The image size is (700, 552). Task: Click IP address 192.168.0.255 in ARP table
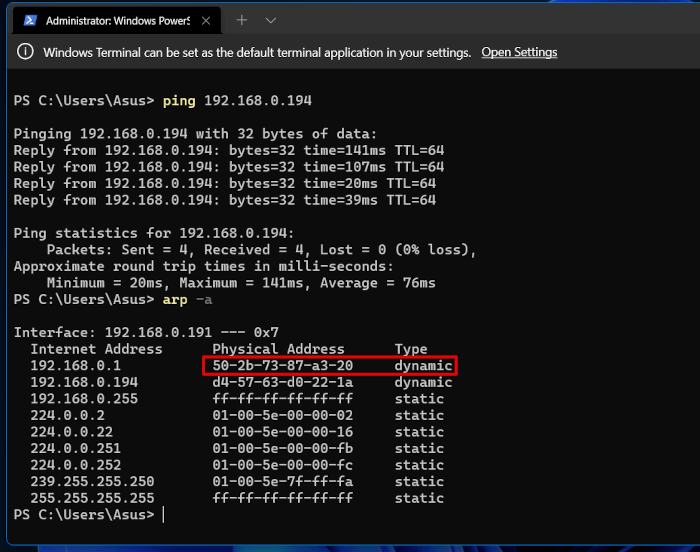pyautogui.click(x=84, y=398)
